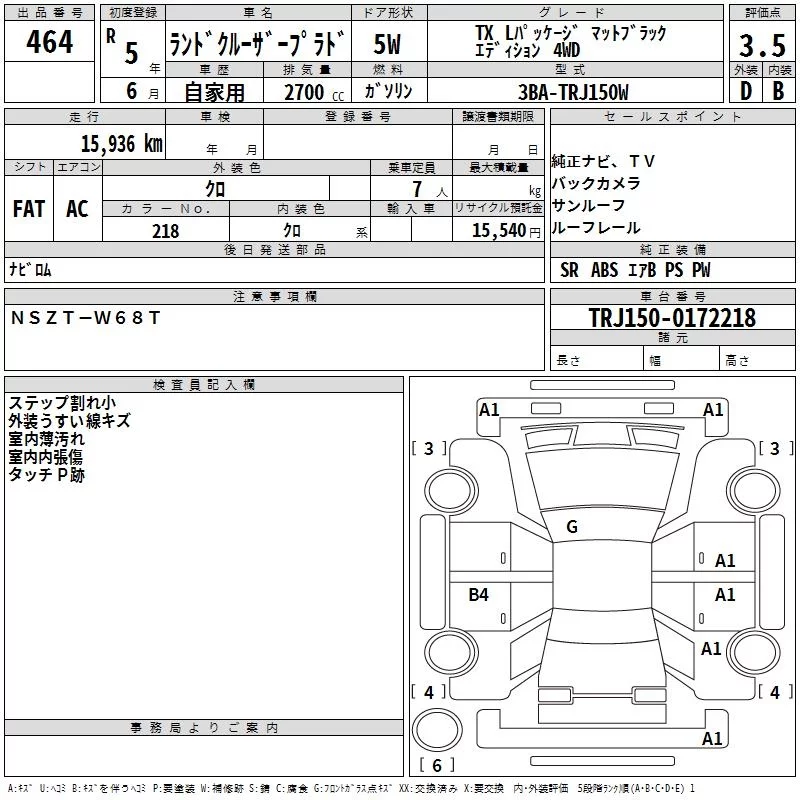Click the color number 218
This screenshot has width=800, height=800.
(x=165, y=231)
